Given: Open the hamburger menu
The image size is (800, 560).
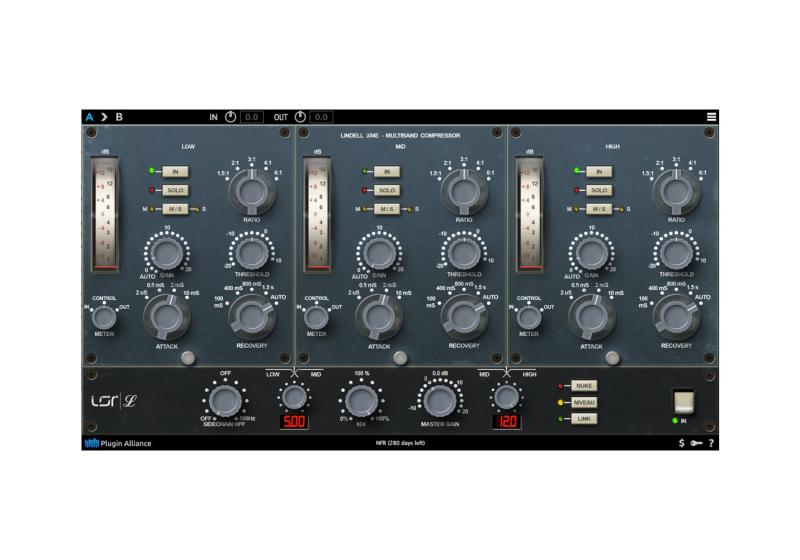Looking at the screenshot, I should 711,117.
